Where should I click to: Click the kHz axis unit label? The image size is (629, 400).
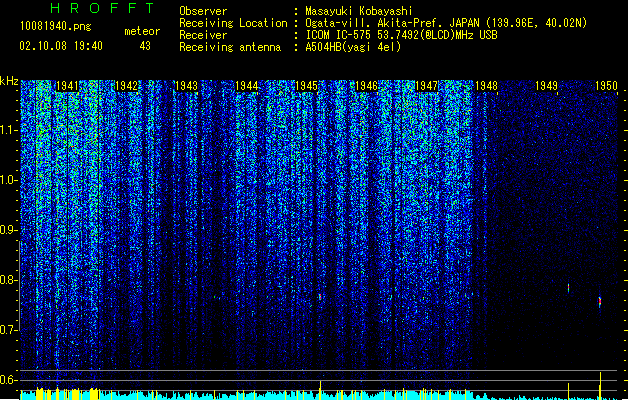(9, 81)
